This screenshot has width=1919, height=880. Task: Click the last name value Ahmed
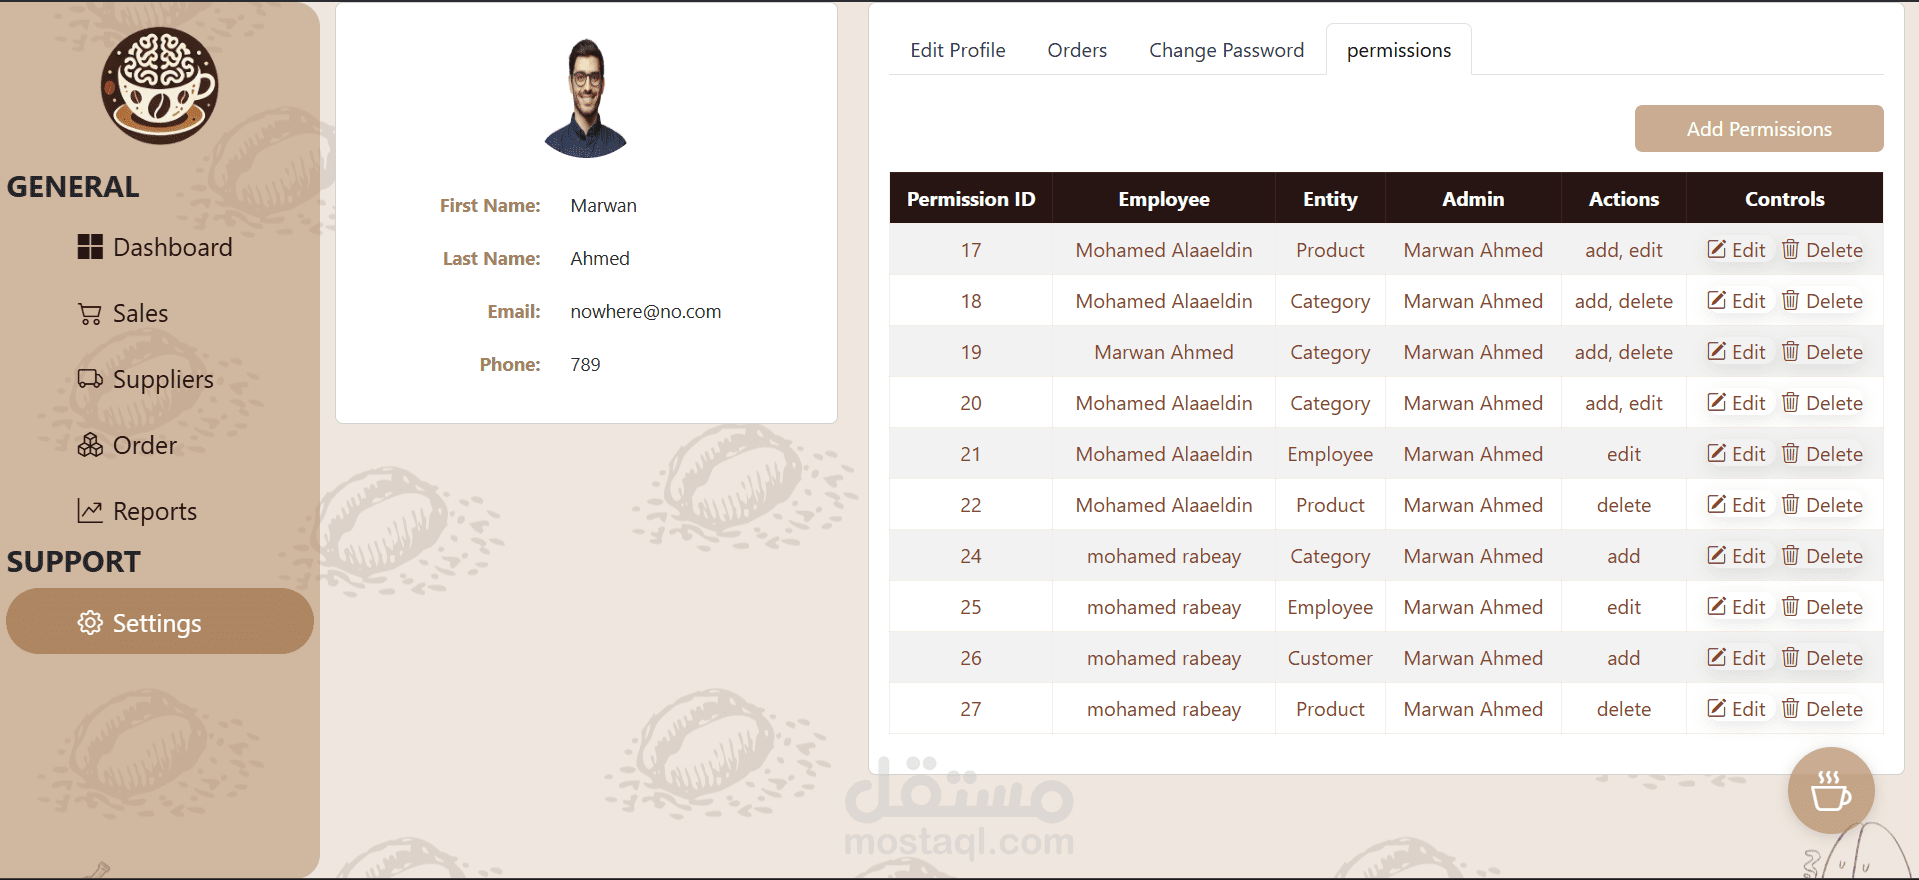tap(600, 258)
